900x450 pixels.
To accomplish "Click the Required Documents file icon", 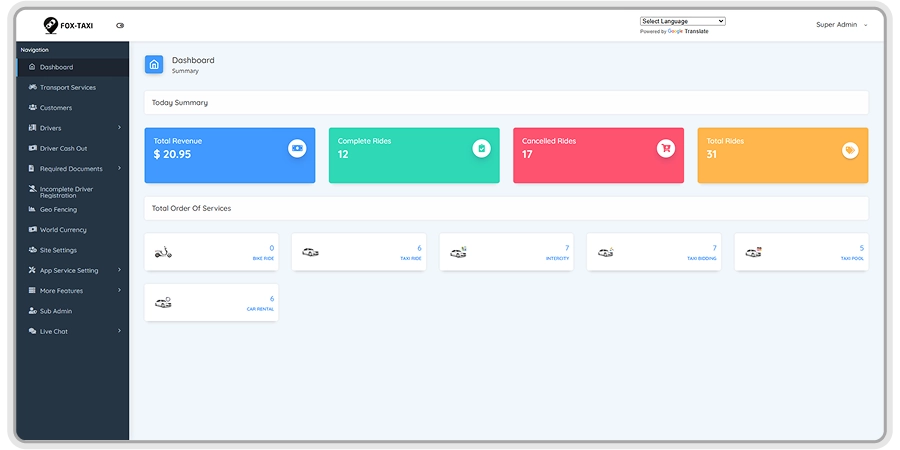I will coord(32,168).
